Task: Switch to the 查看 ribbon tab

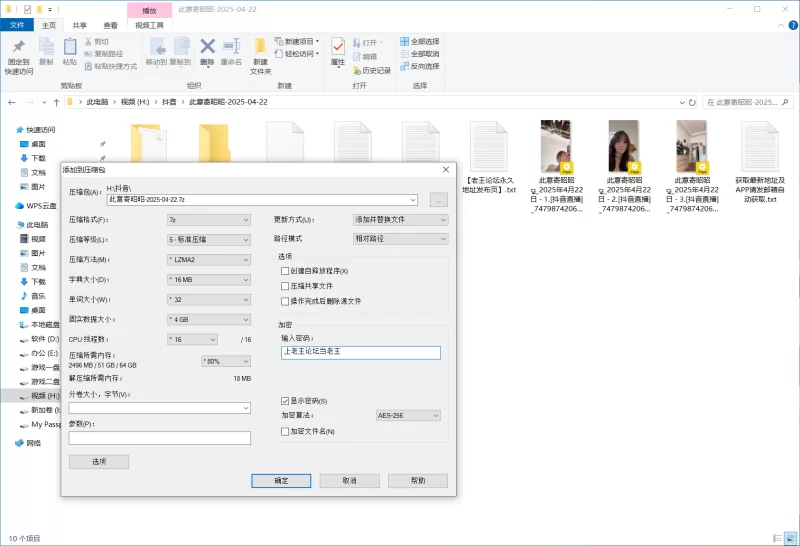Action: [110, 25]
